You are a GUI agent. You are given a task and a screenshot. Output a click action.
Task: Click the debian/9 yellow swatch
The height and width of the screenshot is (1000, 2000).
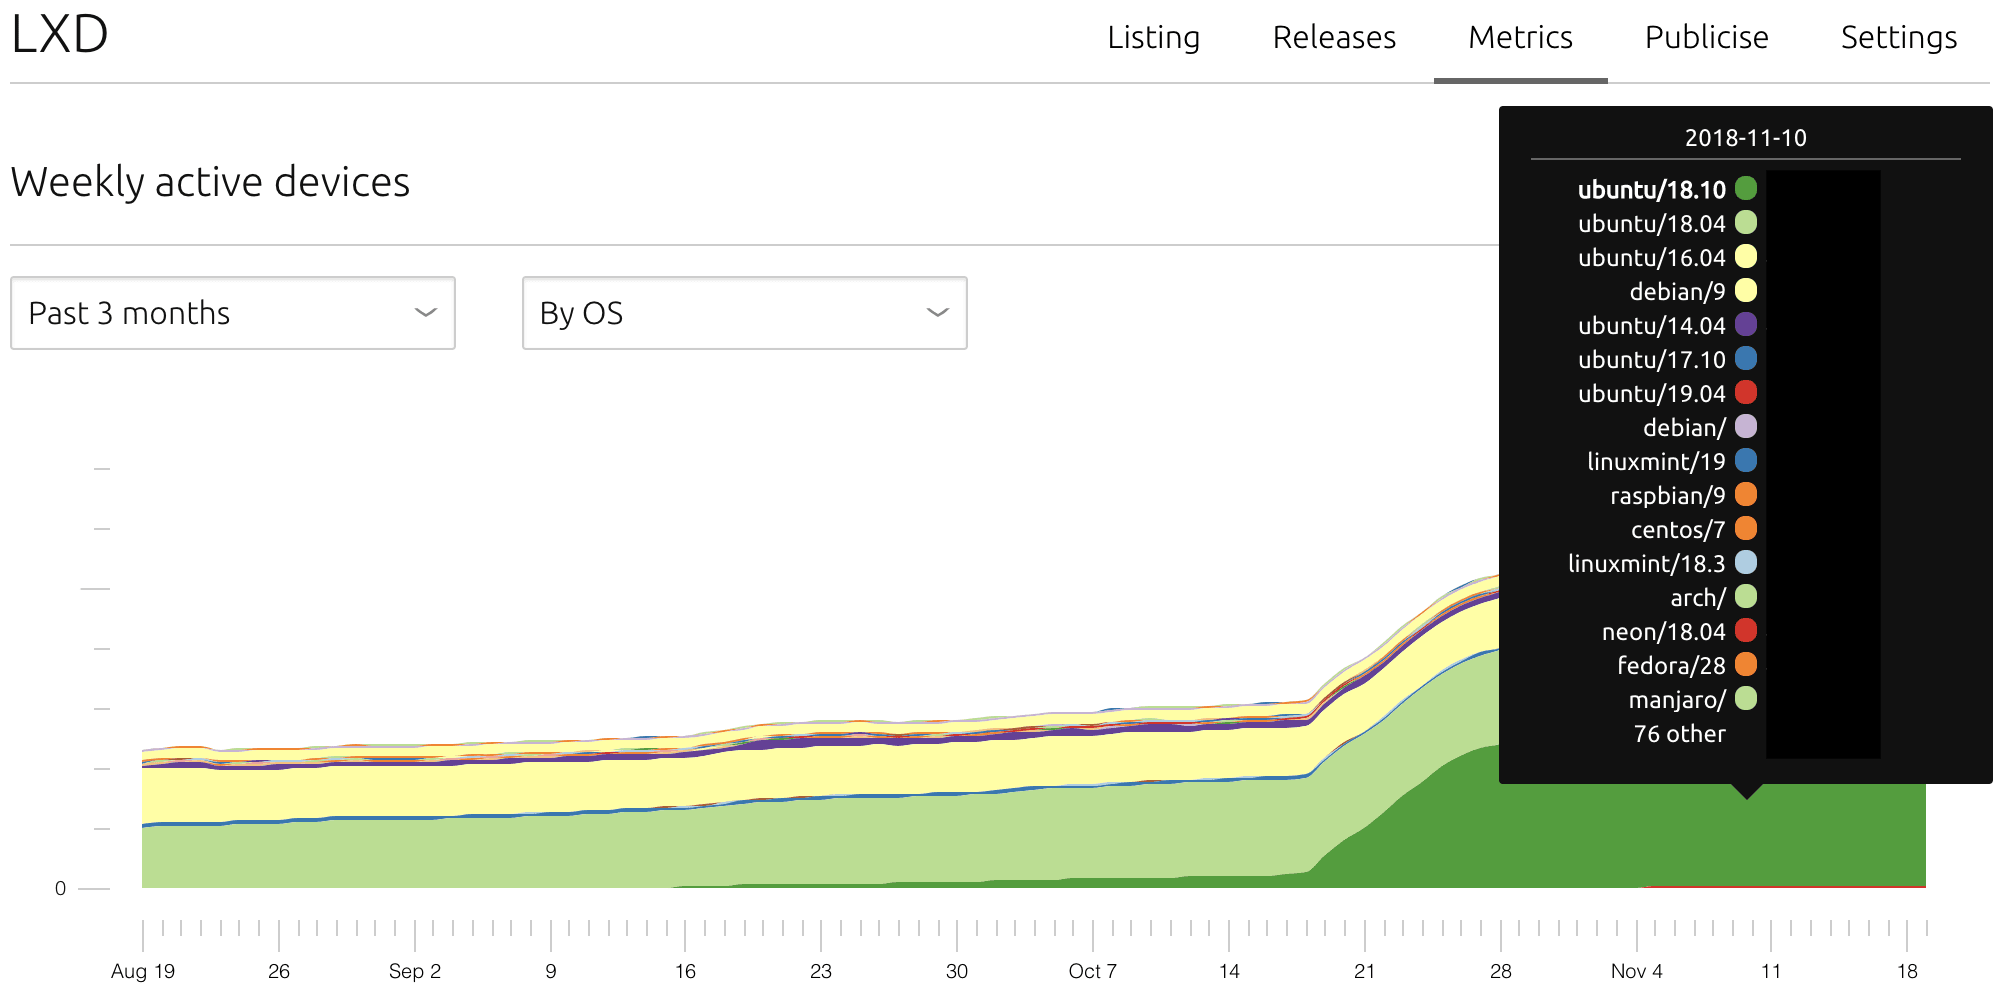point(1746,290)
